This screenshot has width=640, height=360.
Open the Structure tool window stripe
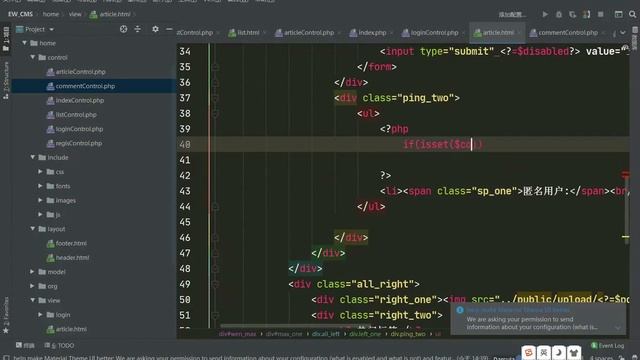6,80
